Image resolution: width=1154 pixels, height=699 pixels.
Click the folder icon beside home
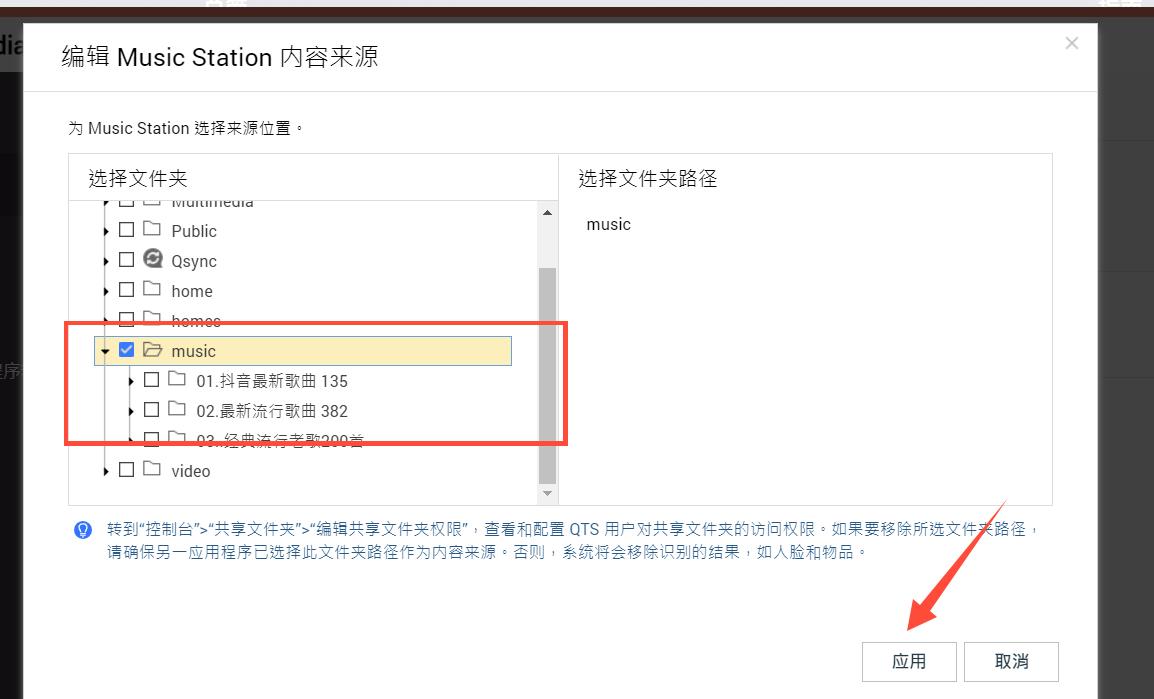click(152, 290)
